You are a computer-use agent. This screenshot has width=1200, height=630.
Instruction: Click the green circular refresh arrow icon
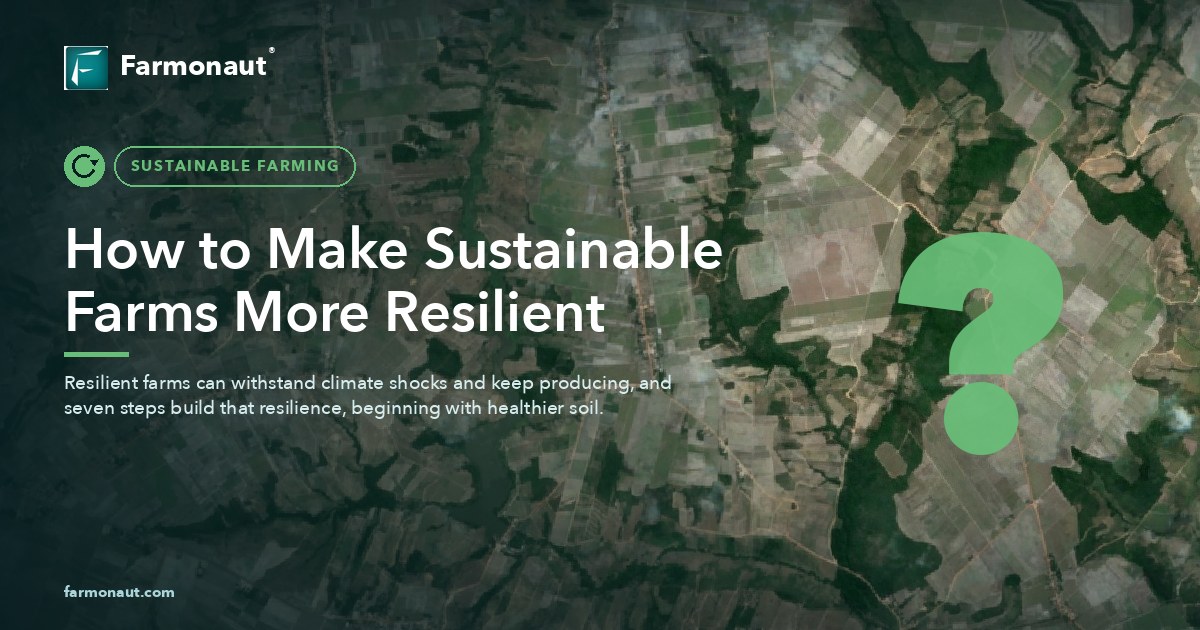pos(84,166)
